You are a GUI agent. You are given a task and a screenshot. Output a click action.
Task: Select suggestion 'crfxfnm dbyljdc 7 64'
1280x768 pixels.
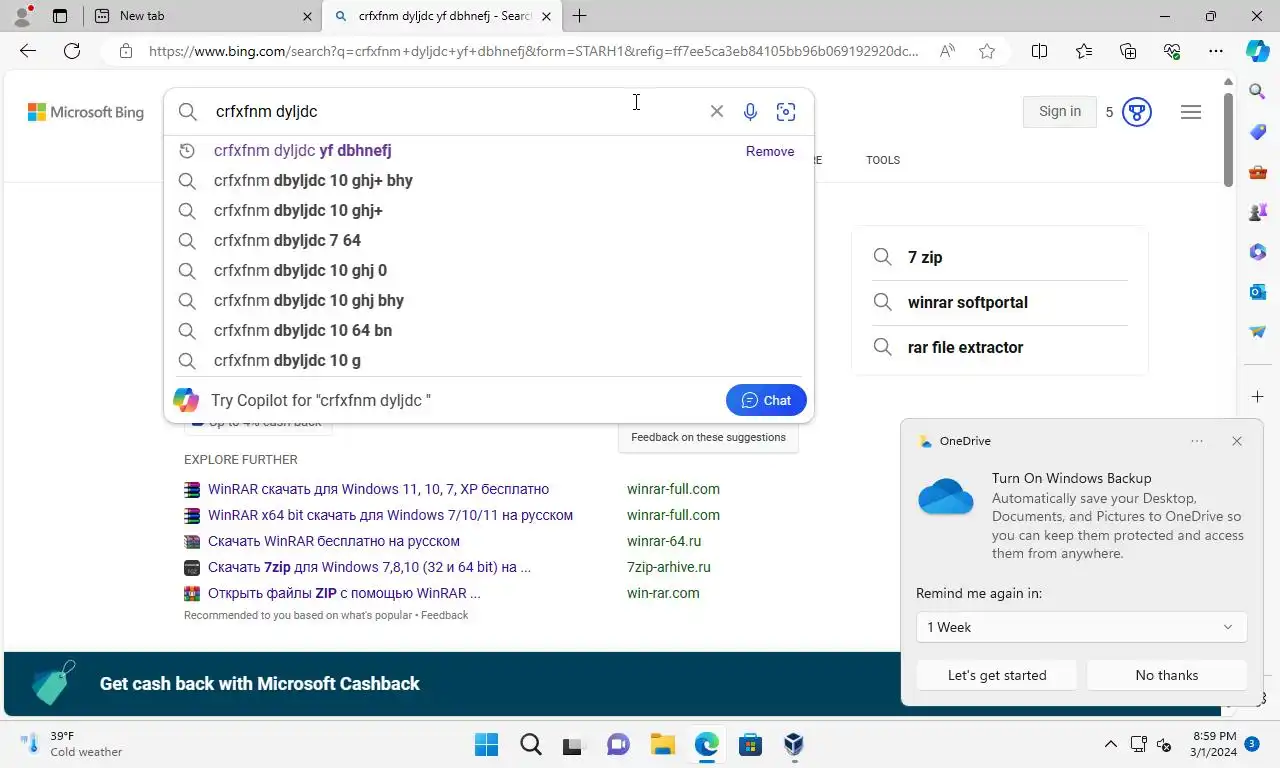pyautogui.click(x=488, y=241)
